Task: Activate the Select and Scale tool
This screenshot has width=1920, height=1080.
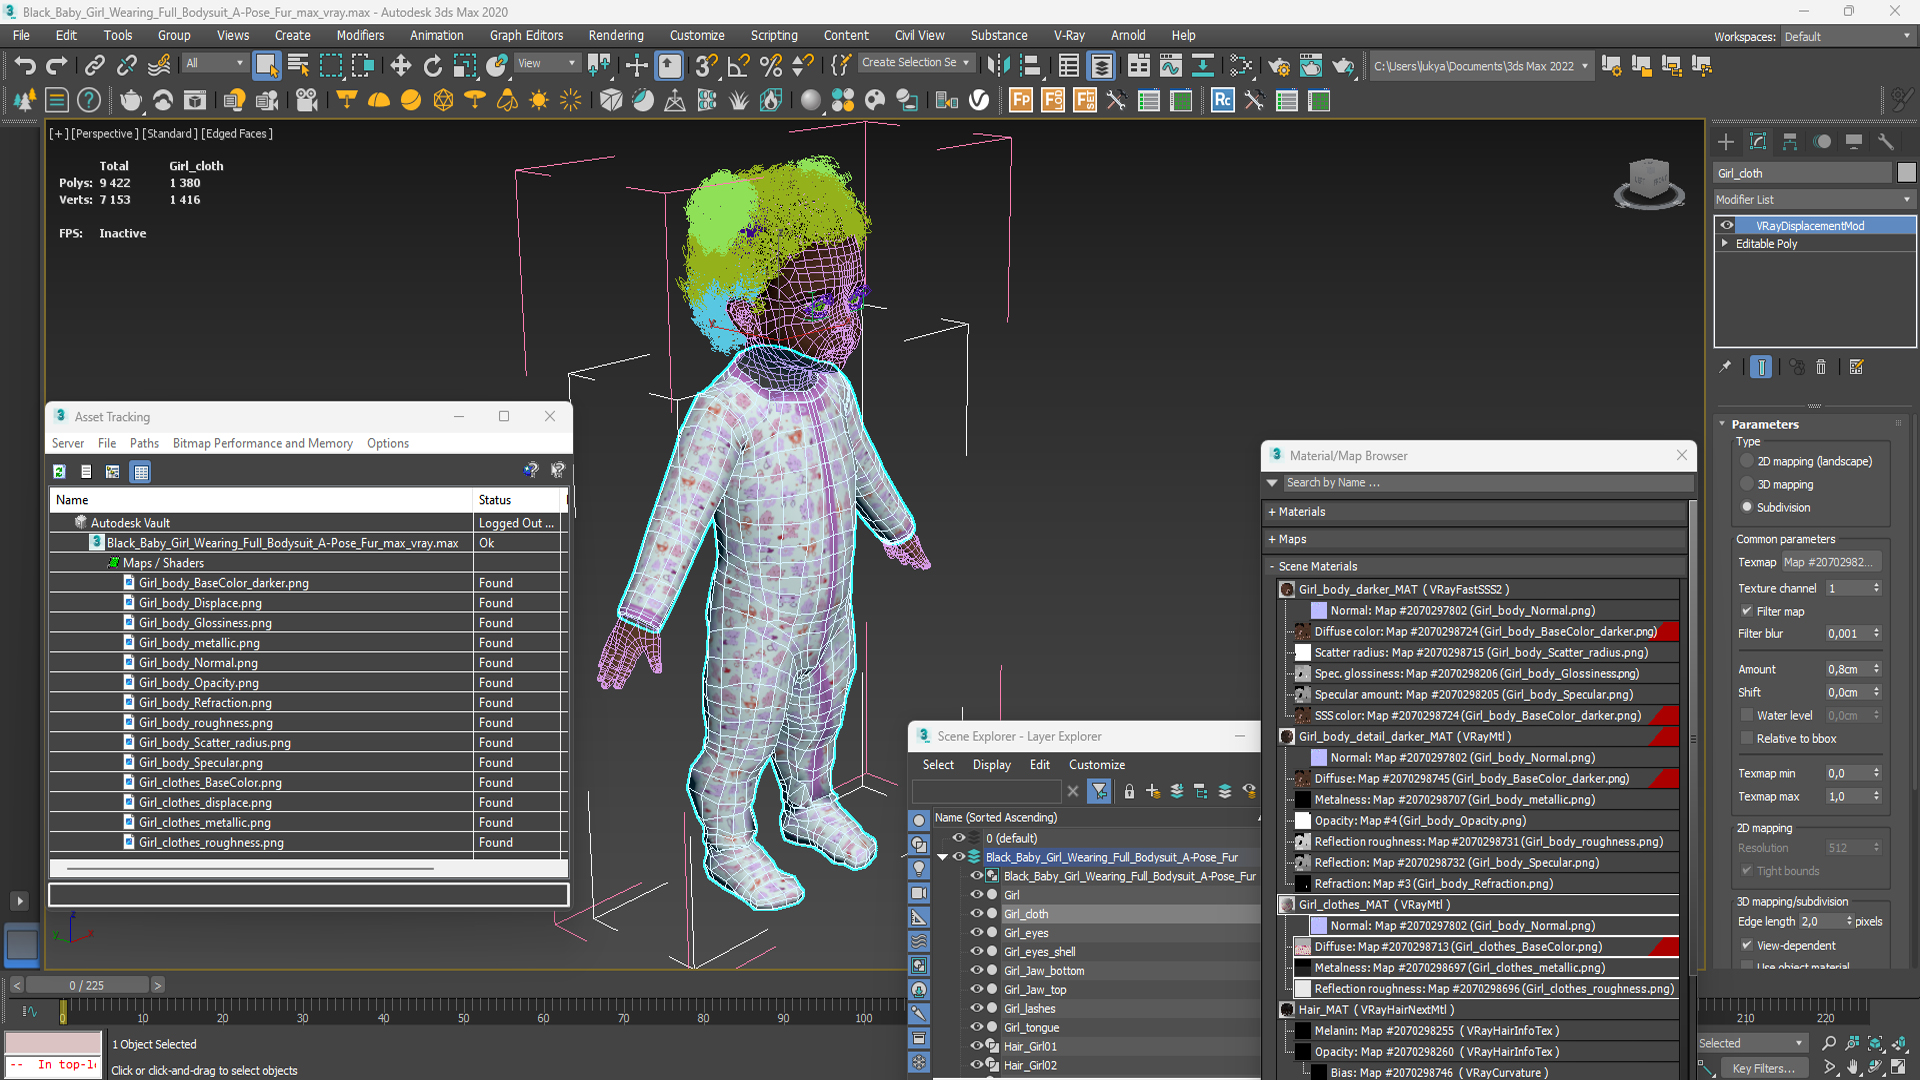Action: (464, 66)
